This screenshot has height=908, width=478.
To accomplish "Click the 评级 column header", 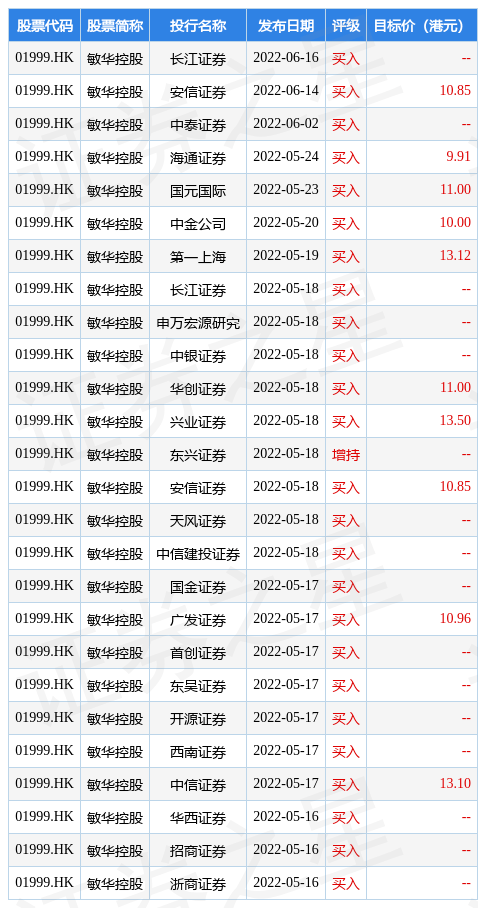I will (x=346, y=25).
